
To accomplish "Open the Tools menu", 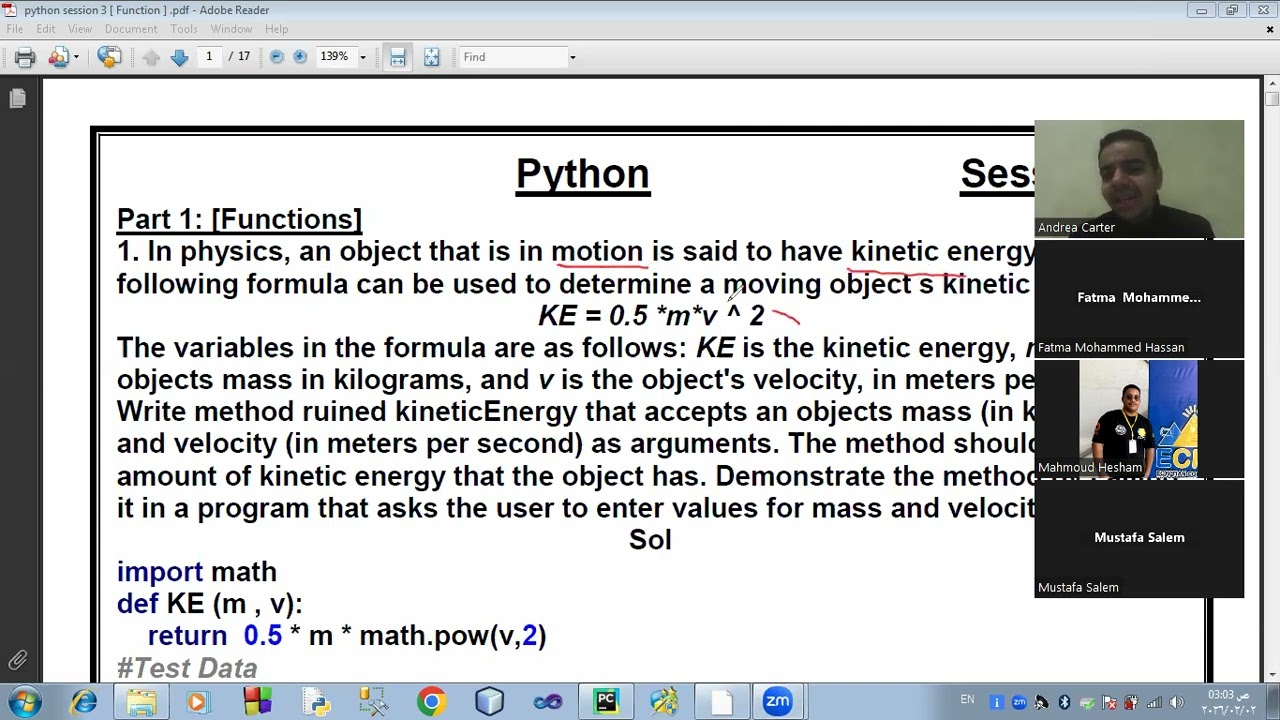I will [x=184, y=29].
